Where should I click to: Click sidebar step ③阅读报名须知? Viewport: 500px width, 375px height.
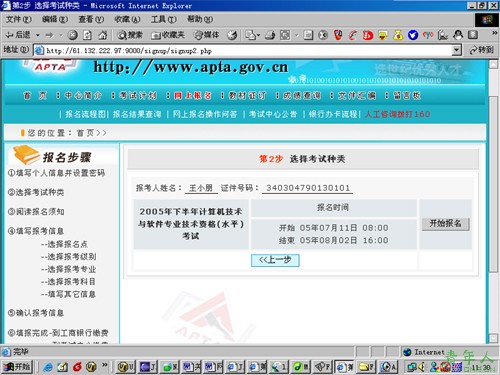pos(36,212)
